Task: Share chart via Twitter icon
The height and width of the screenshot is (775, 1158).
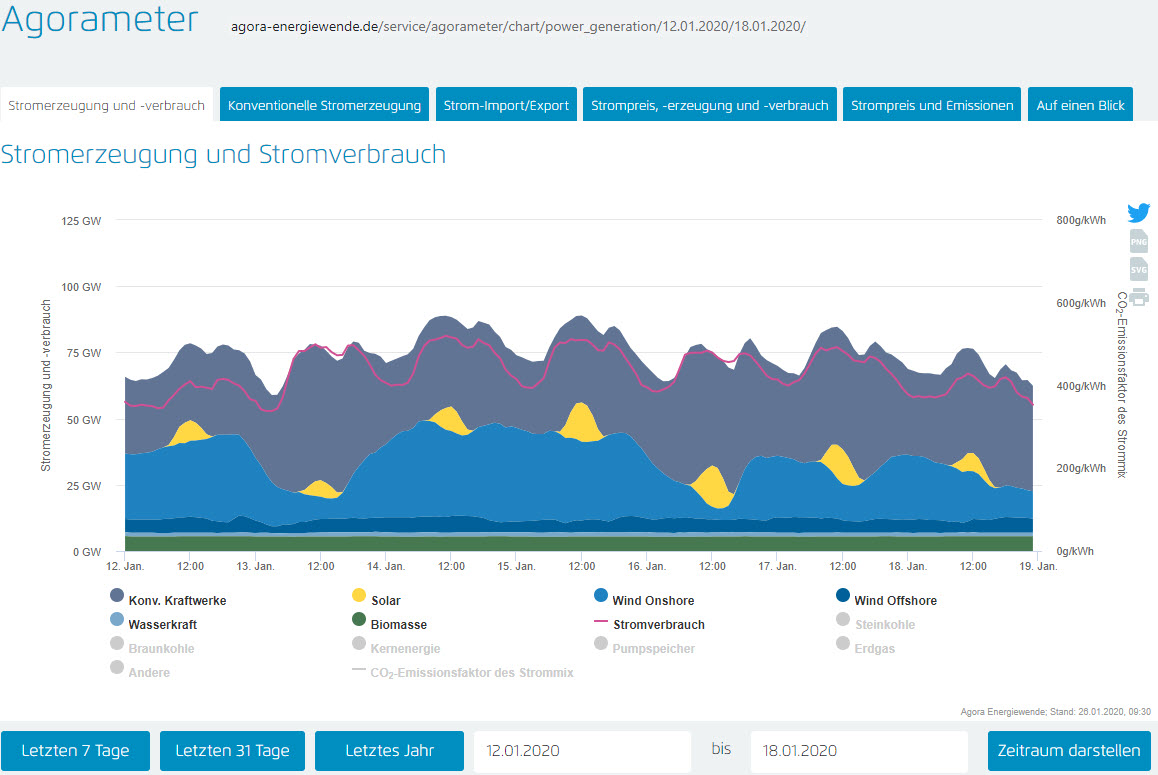Action: 1138,213
